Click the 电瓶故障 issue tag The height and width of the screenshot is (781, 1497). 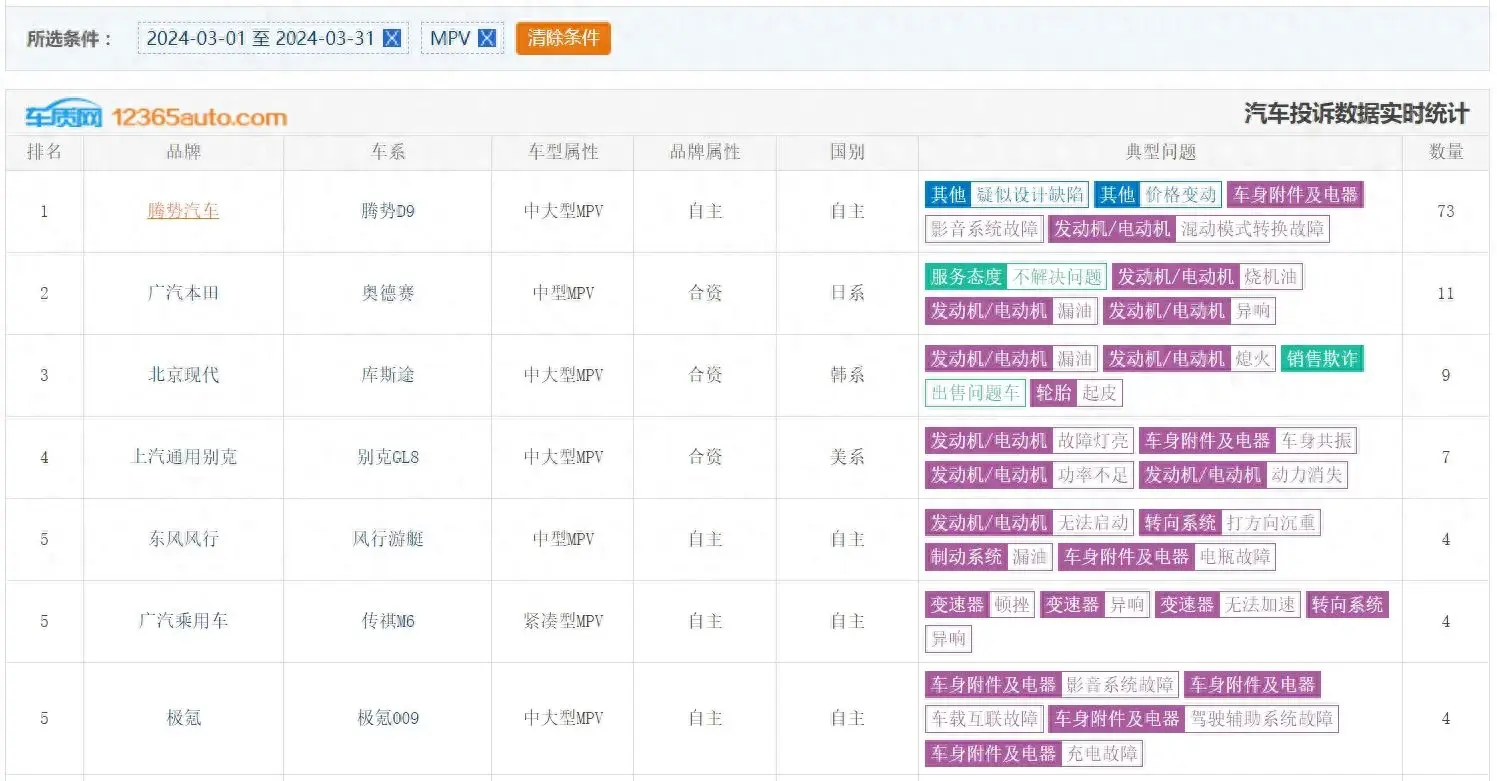point(1235,557)
